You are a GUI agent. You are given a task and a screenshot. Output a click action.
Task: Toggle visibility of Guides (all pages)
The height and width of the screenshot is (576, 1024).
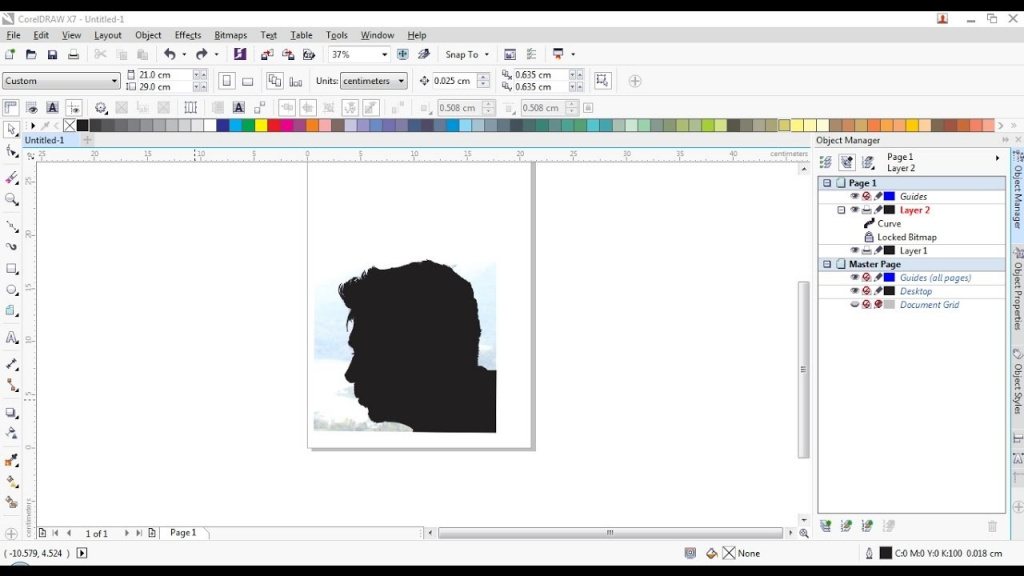tap(854, 278)
